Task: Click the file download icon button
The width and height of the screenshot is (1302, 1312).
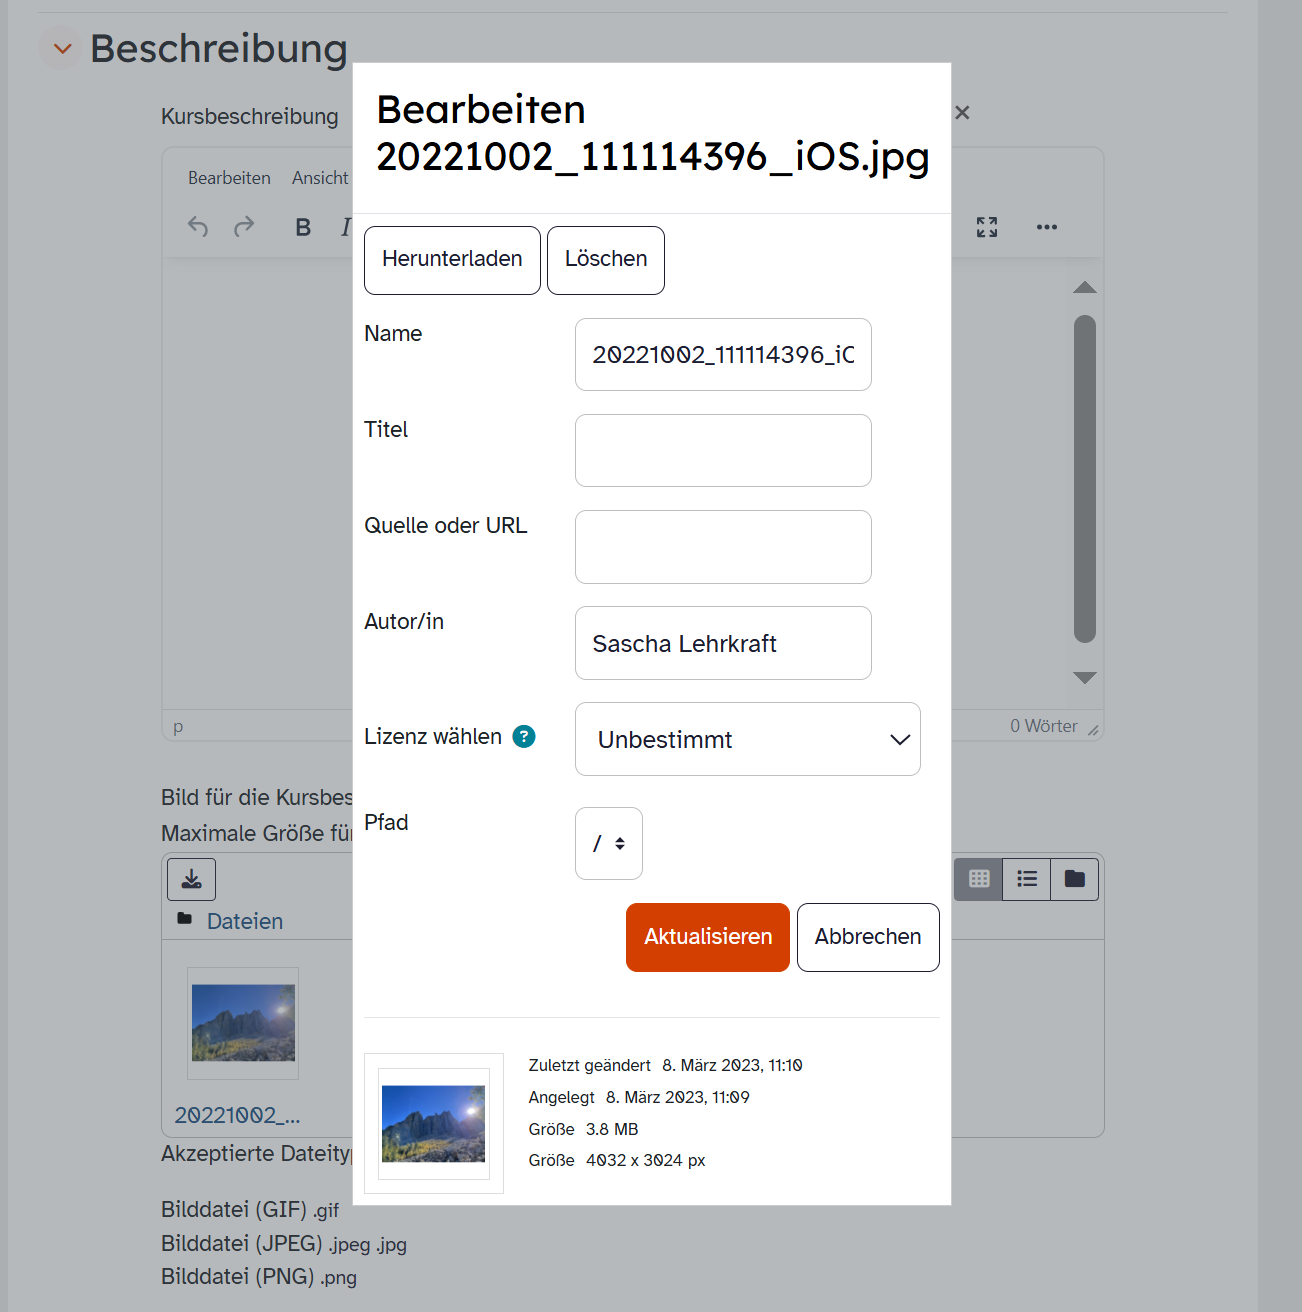Action: click(x=192, y=879)
